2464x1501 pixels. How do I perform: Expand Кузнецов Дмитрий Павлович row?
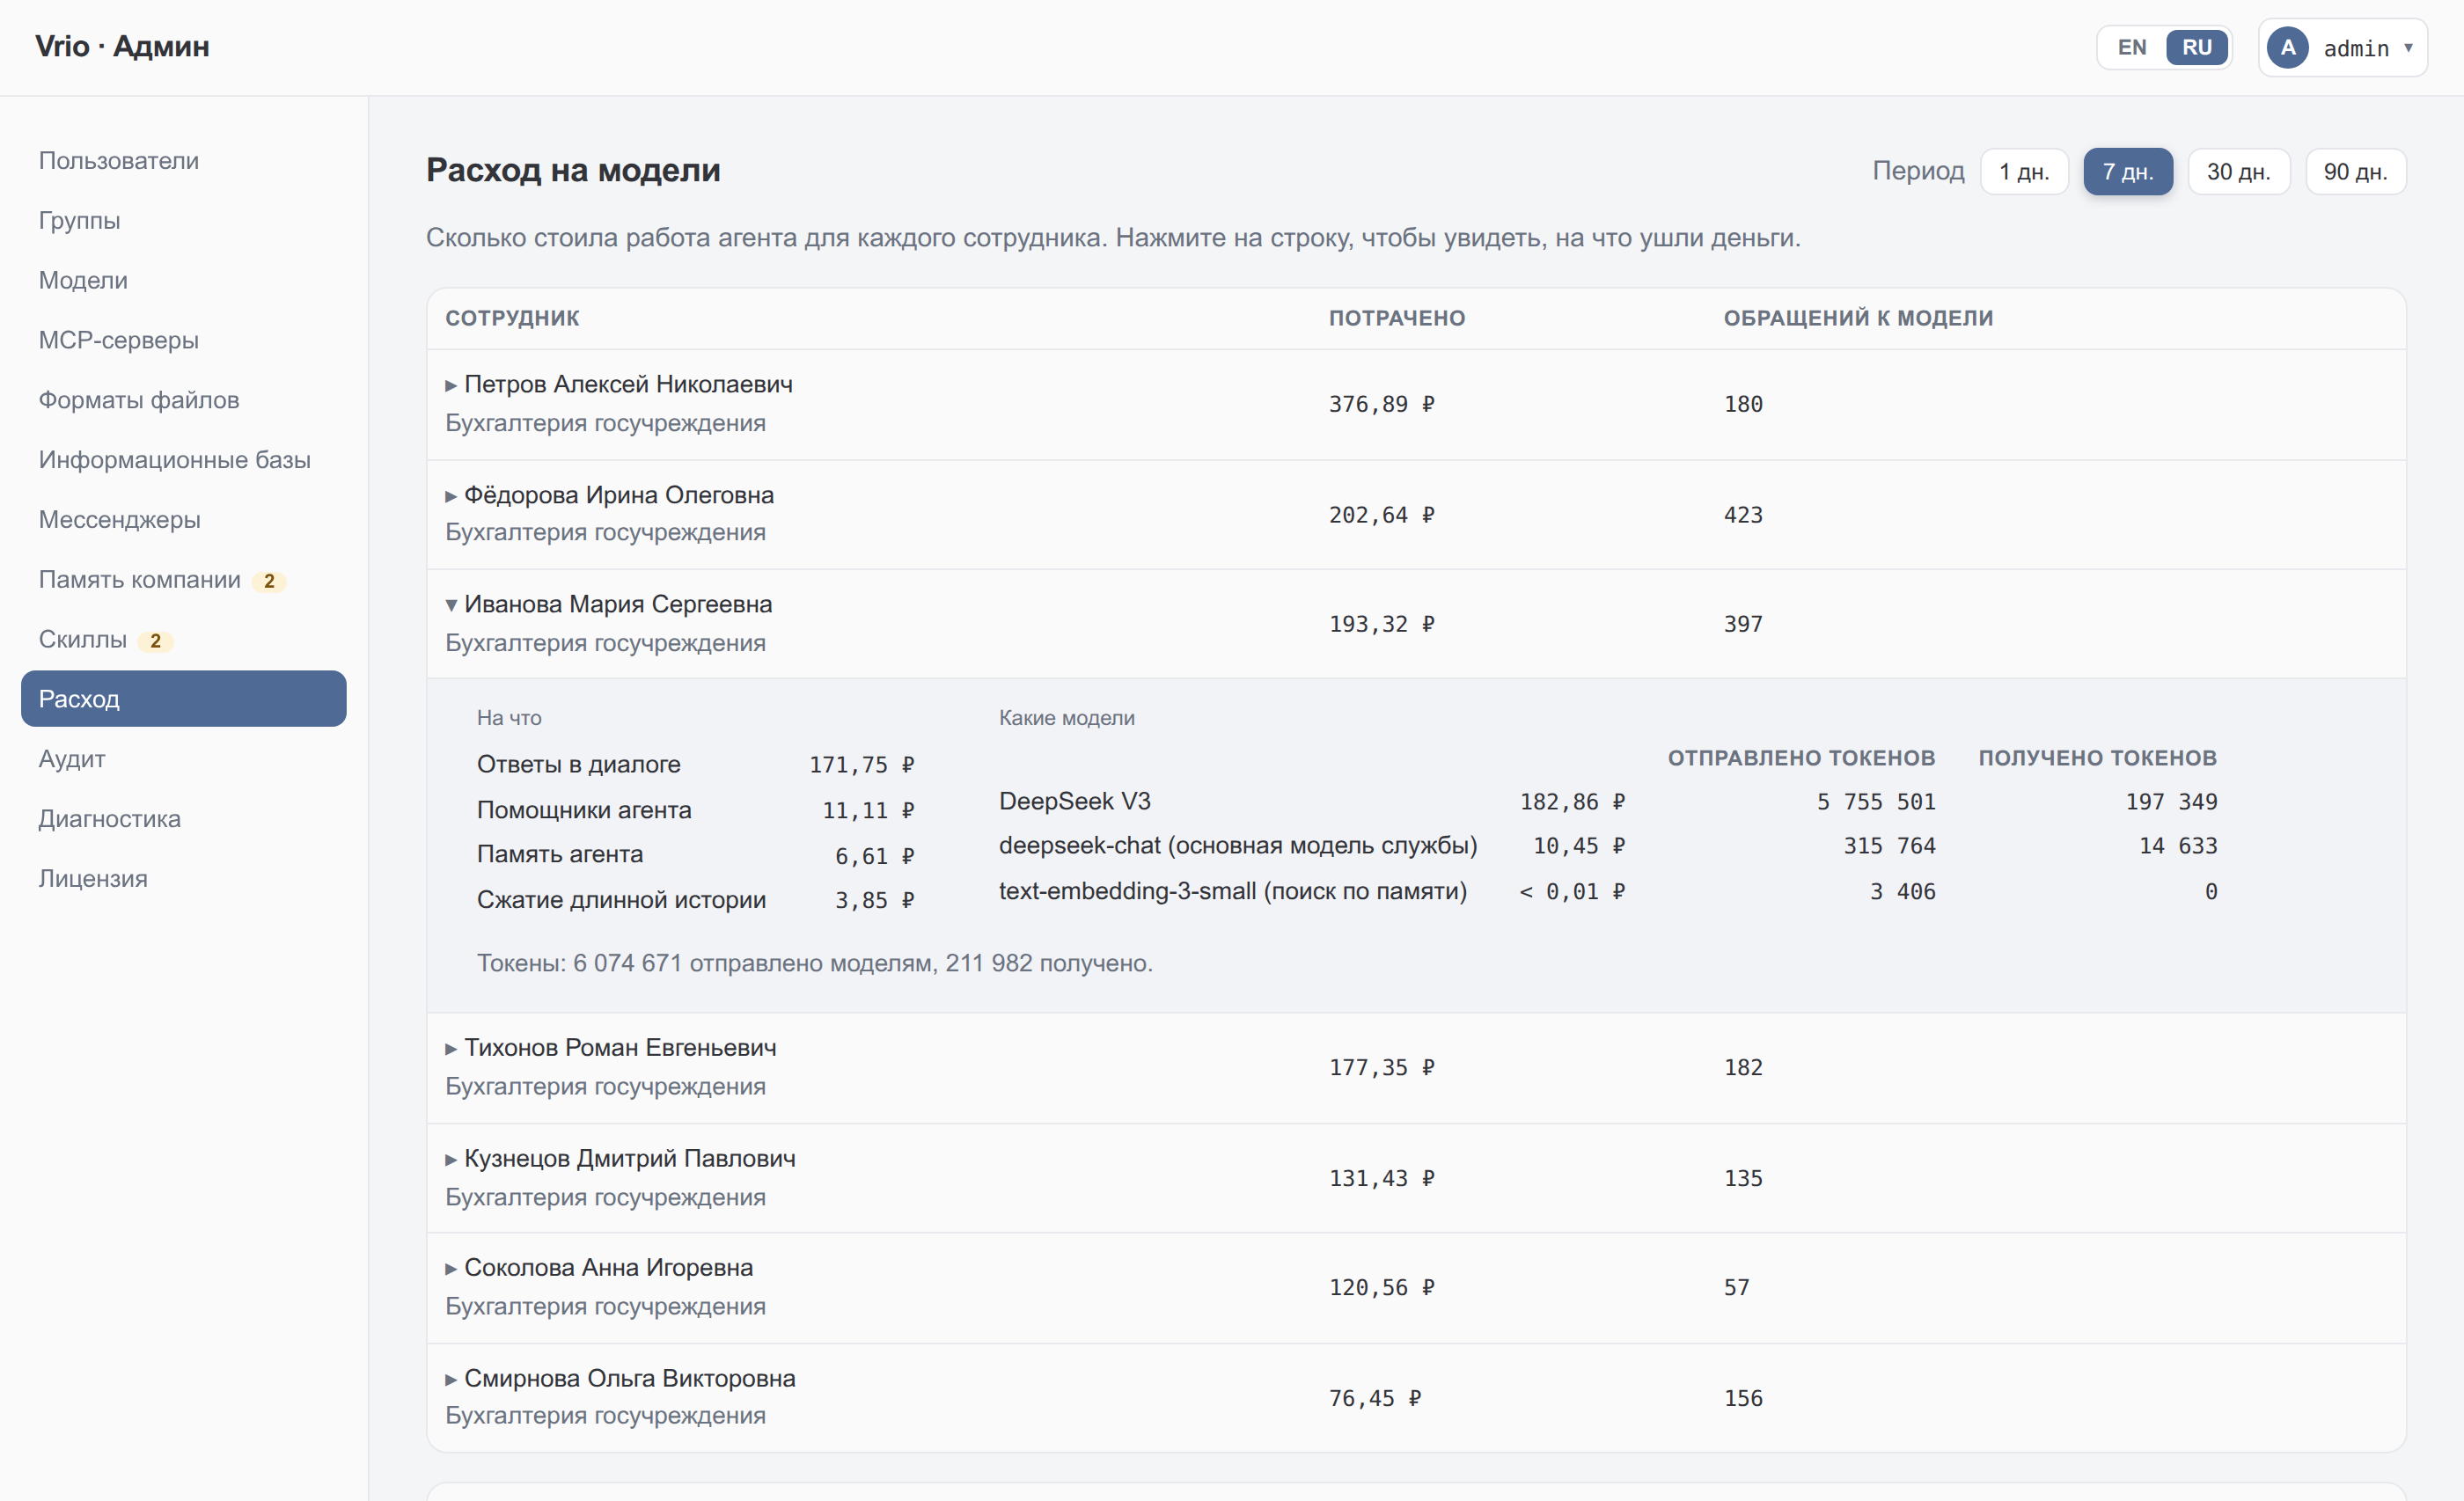1415,1177
